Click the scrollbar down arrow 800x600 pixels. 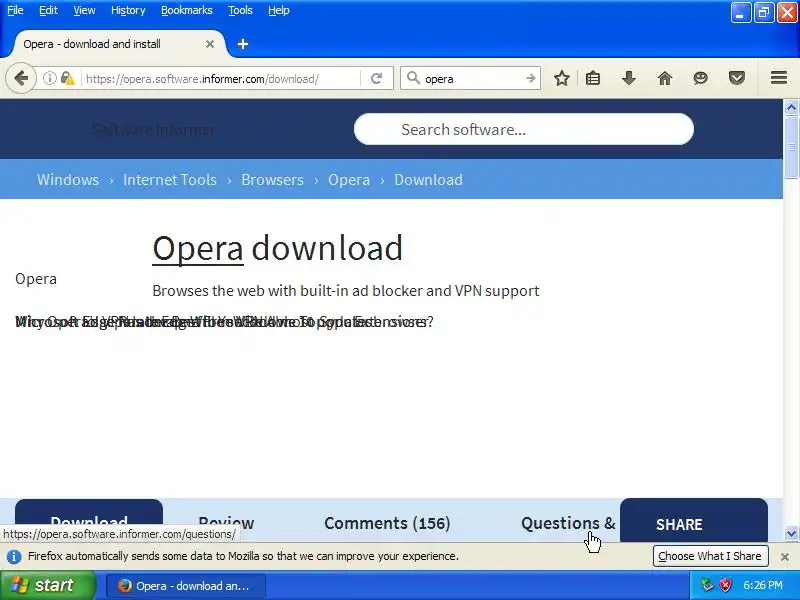pyautogui.click(x=791, y=534)
